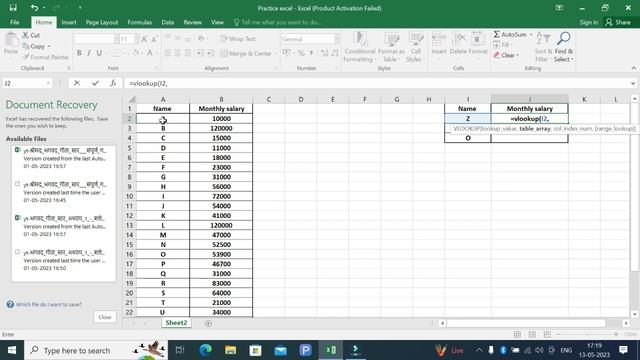
Task: Switch to the Insert ribbon tab
Action: point(69,22)
